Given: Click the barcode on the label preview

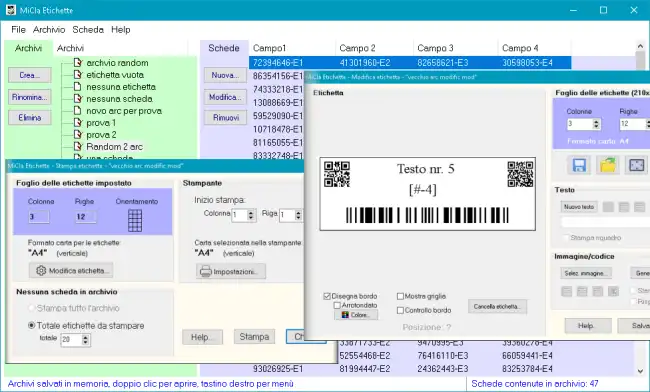Looking at the screenshot, I should point(427,215).
